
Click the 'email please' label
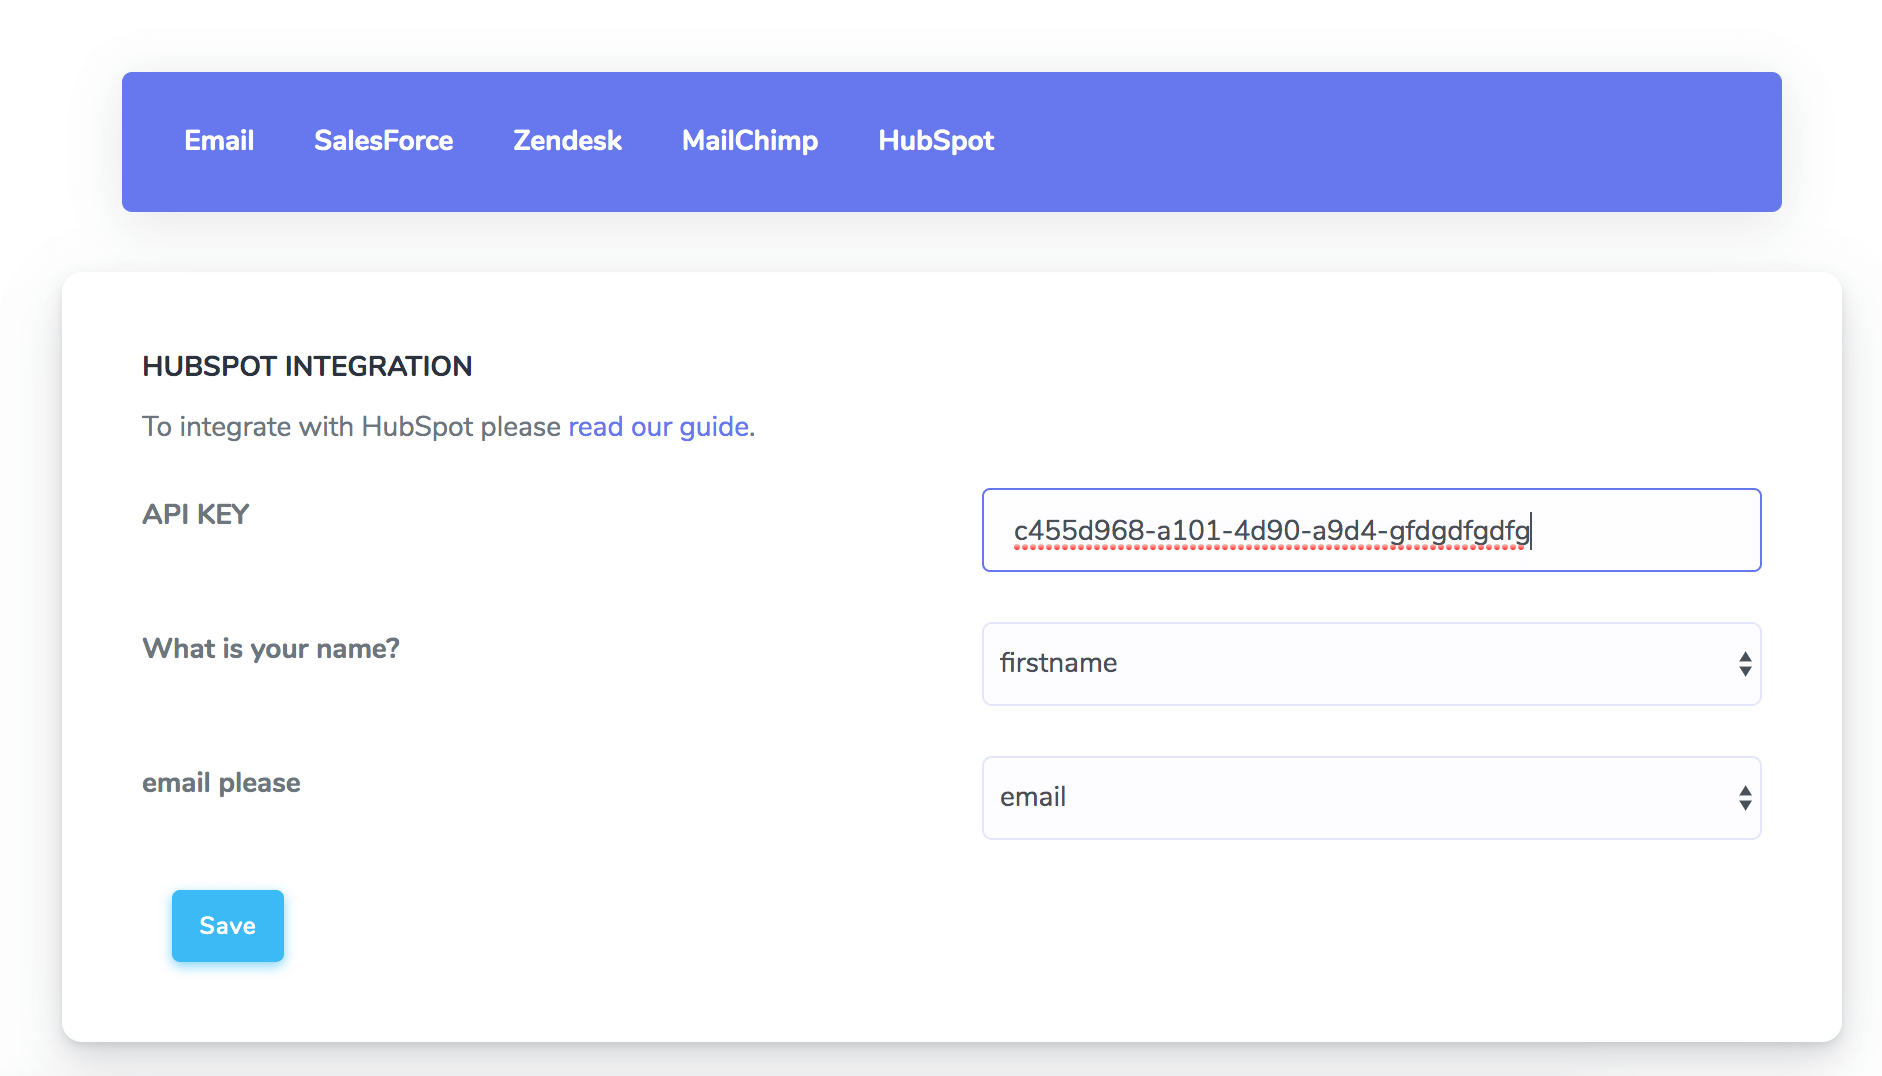coord(221,783)
